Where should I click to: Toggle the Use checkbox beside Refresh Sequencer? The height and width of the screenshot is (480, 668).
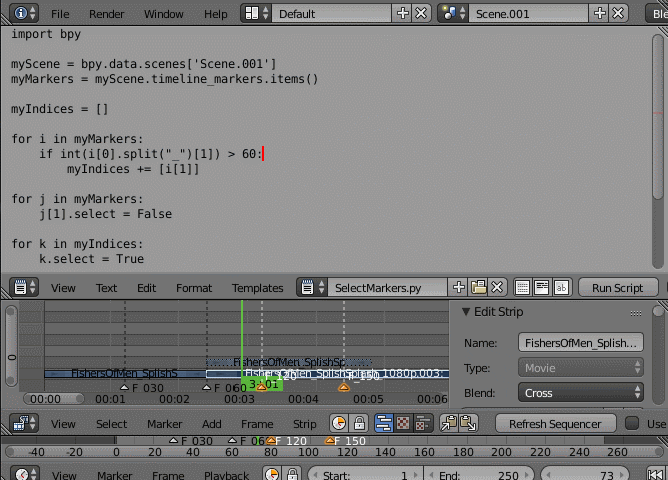click(x=632, y=424)
